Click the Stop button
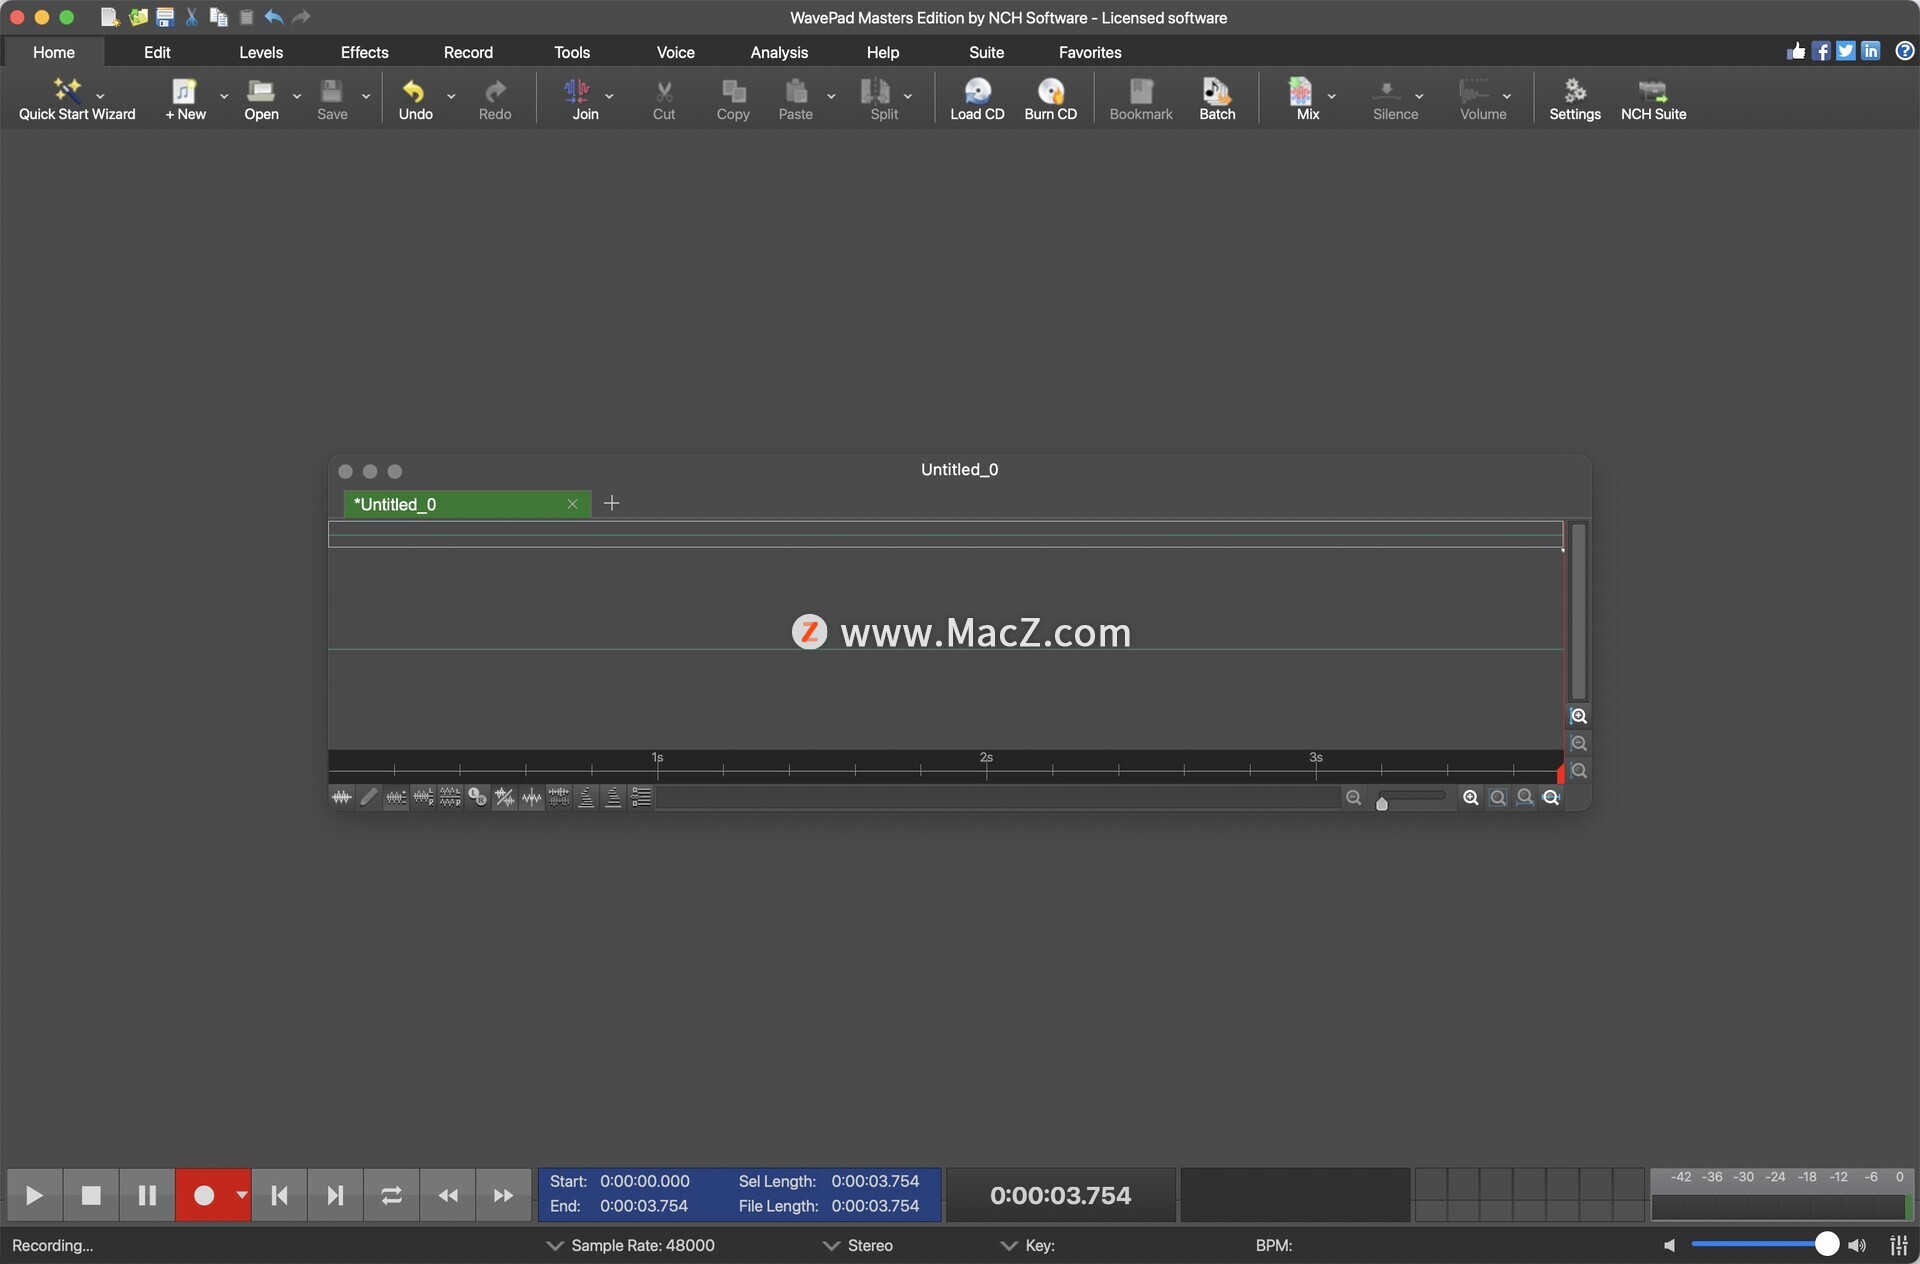This screenshot has height=1264, width=1920. pyautogui.click(x=91, y=1195)
